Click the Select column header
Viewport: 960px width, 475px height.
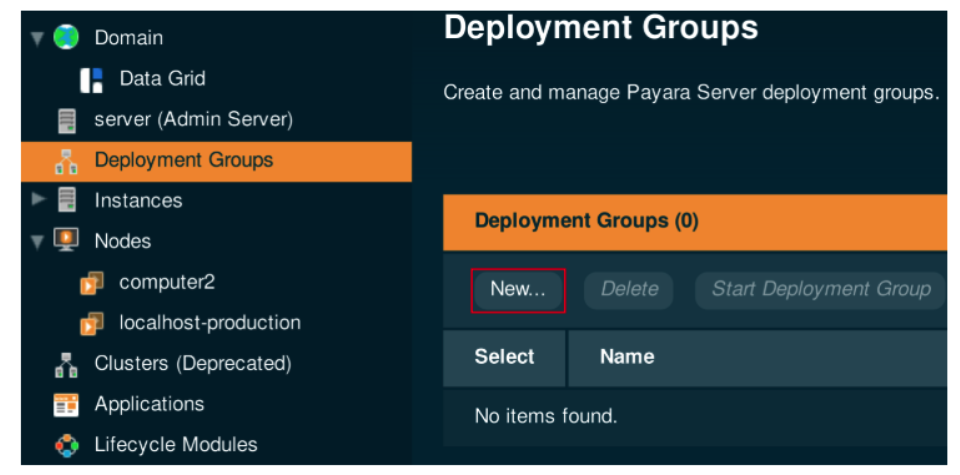point(504,357)
